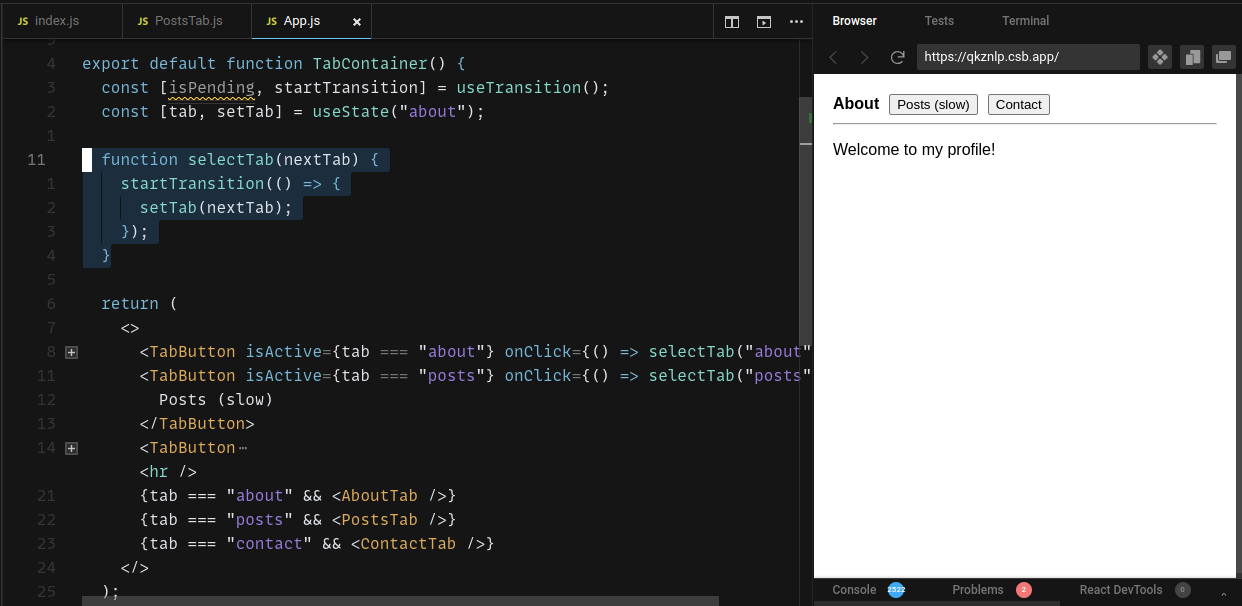Click the Contact button in preview
The width and height of the screenshot is (1242, 606).
pos(1018,105)
